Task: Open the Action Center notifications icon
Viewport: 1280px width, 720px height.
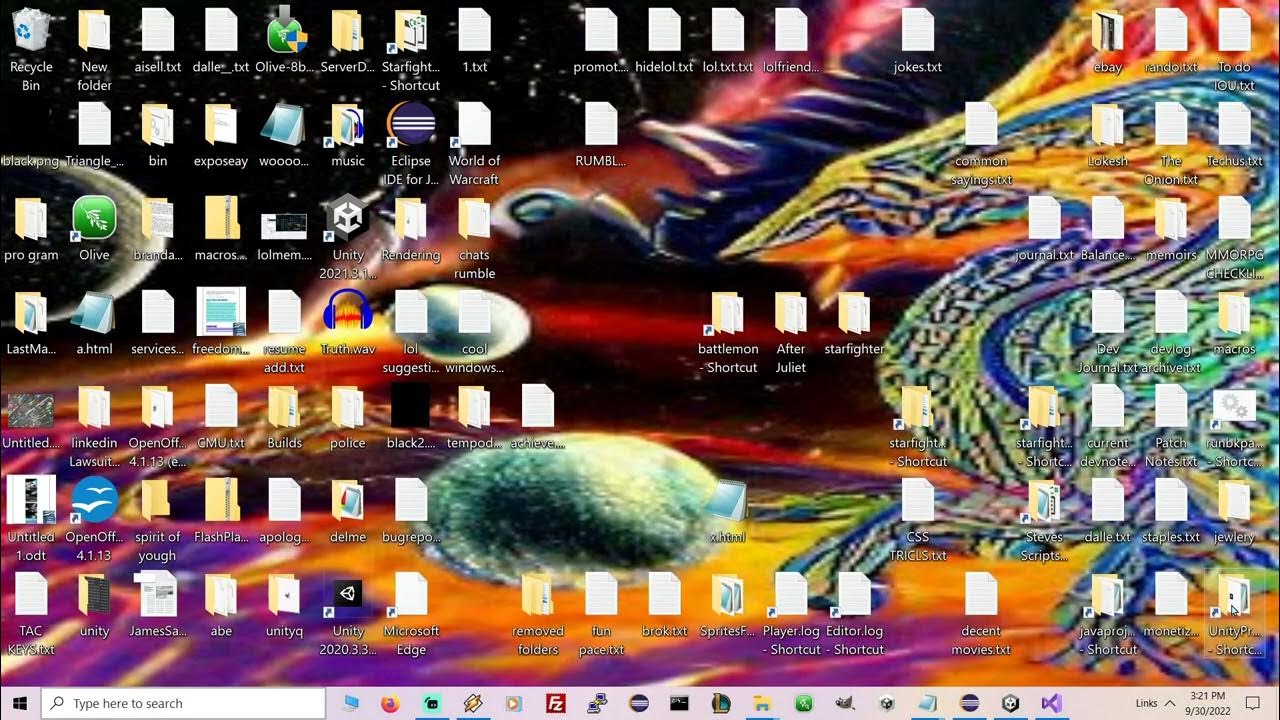Action: coord(1253,703)
